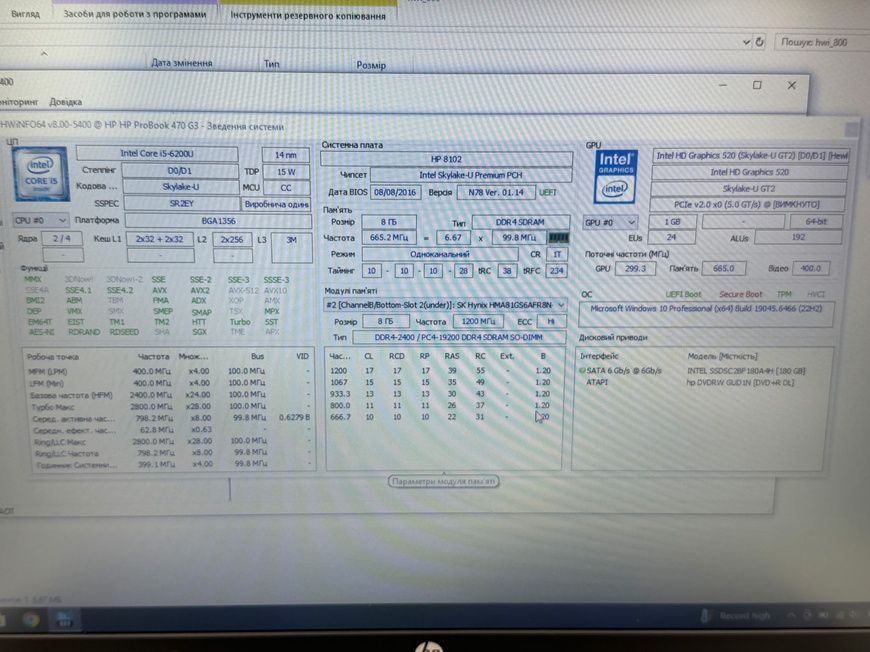Screen dimensions: 870x652
Task: Expand the memory module SK Hynix dropdown
Action: tap(560, 305)
